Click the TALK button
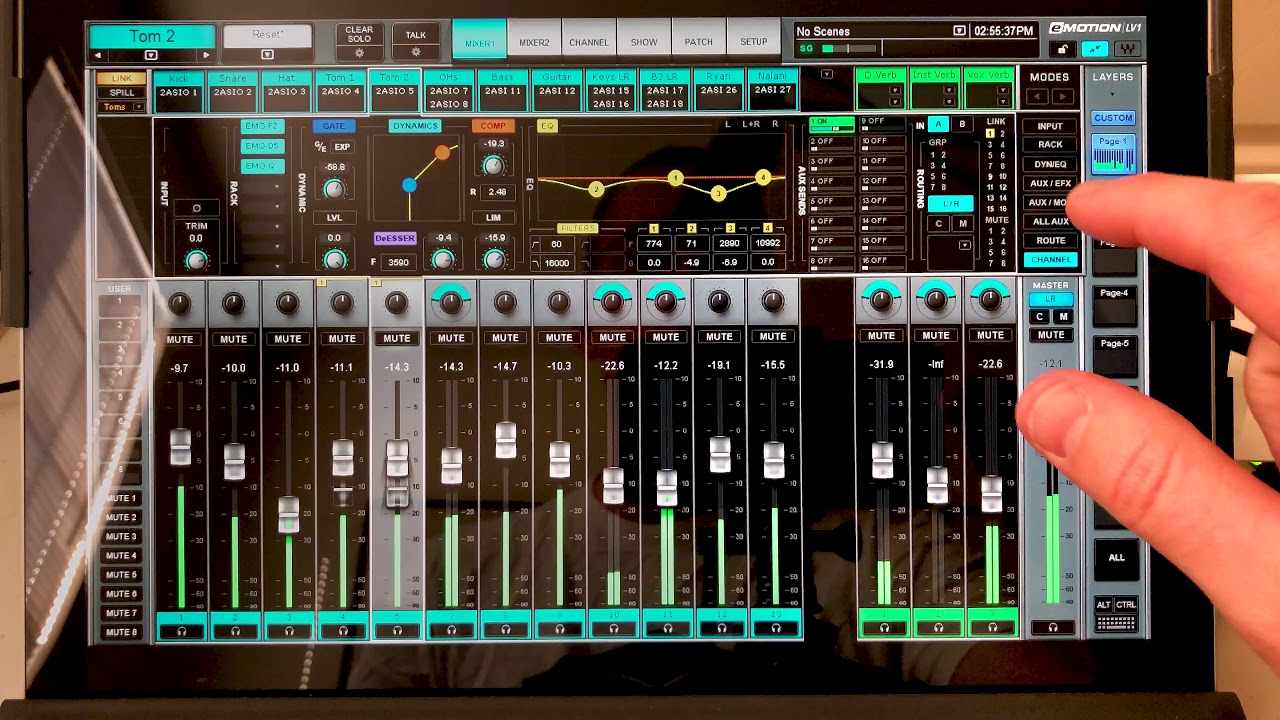 pos(416,35)
